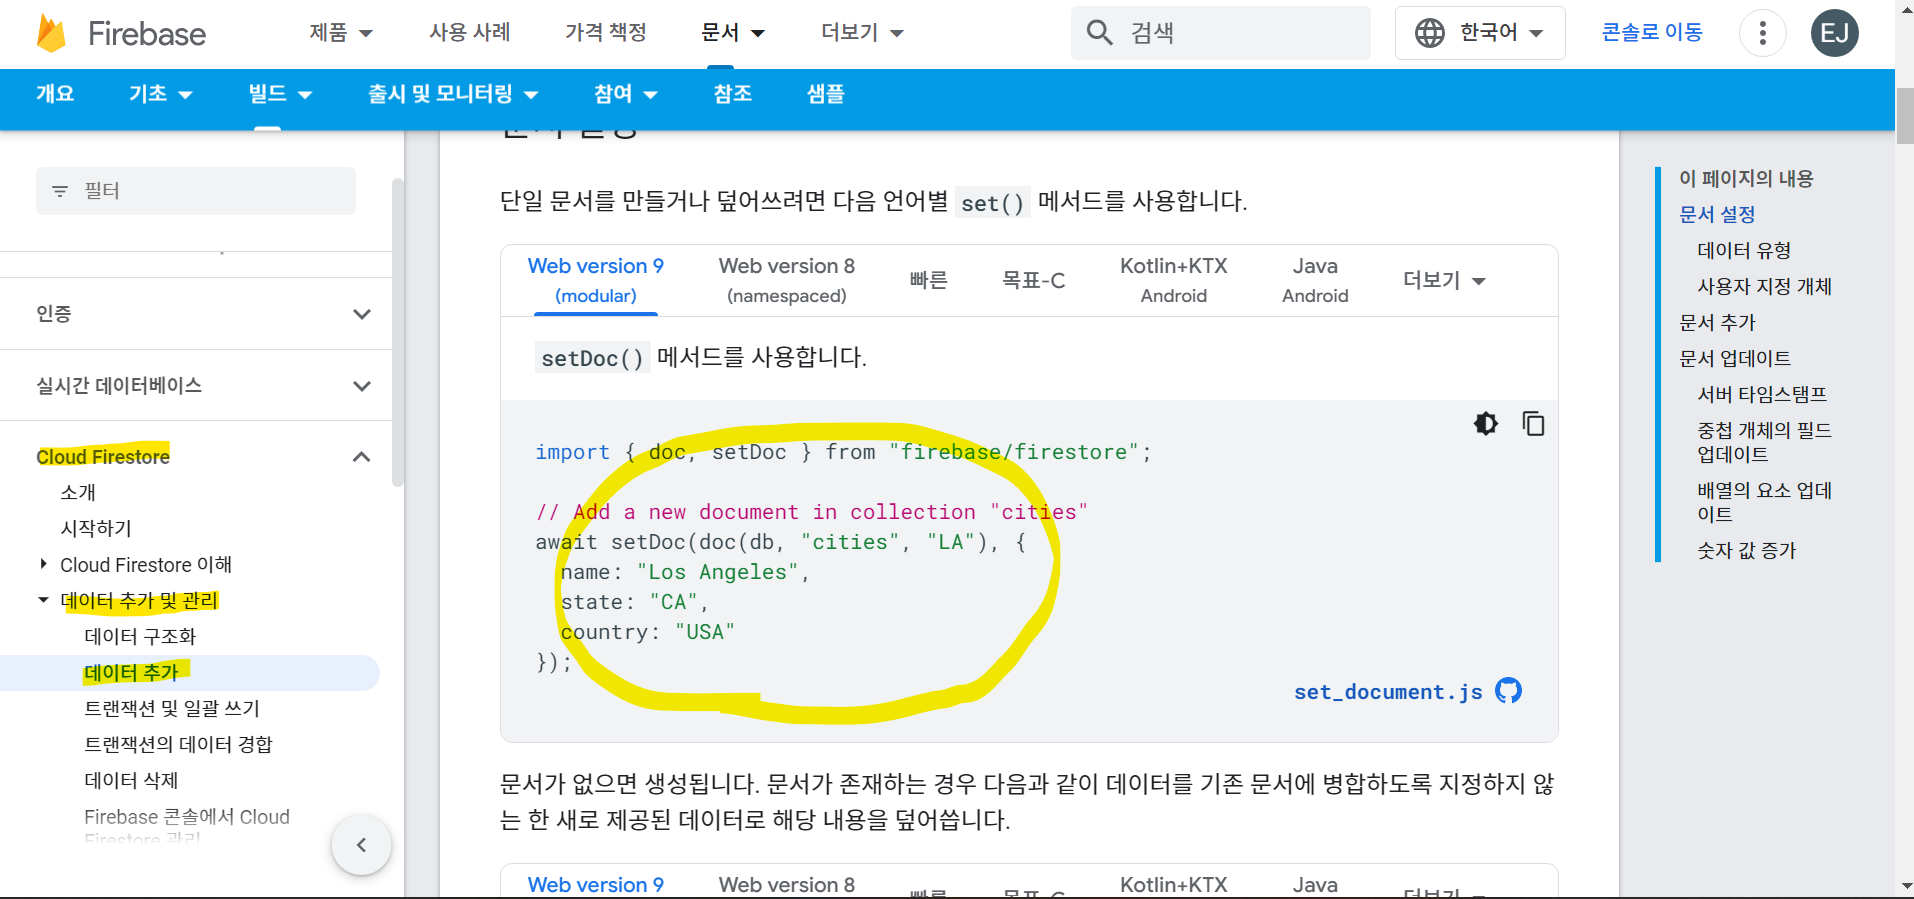Open 데이터 추가 in sidebar
Image resolution: width=1914 pixels, height=899 pixels.
point(131,673)
